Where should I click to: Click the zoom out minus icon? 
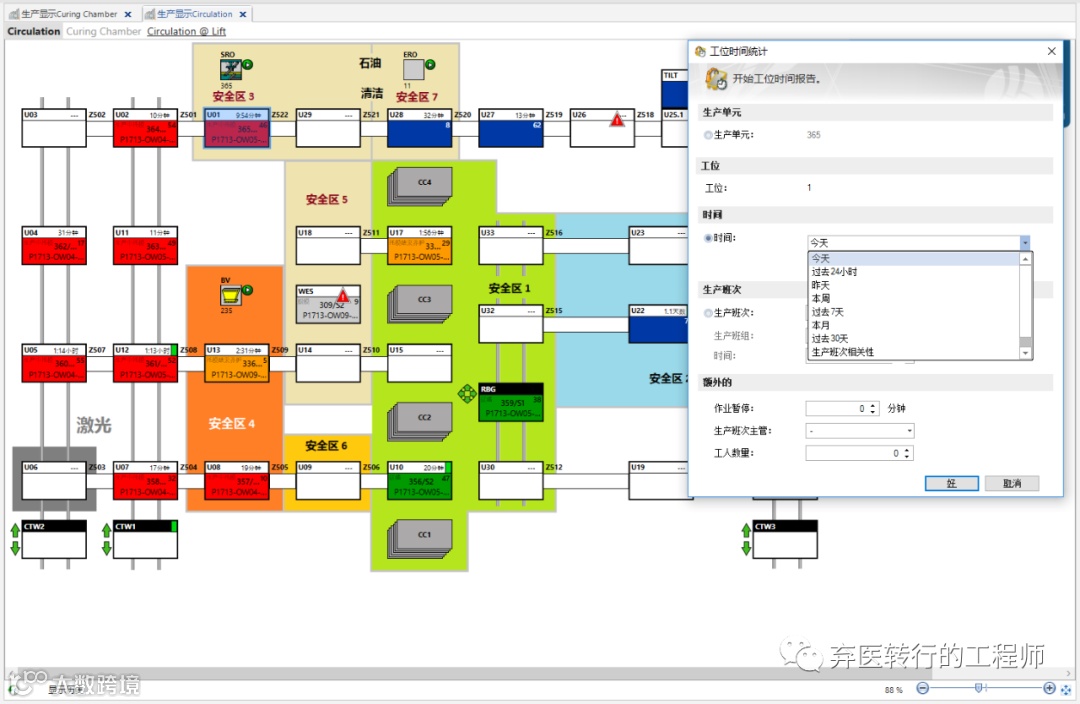(923, 688)
